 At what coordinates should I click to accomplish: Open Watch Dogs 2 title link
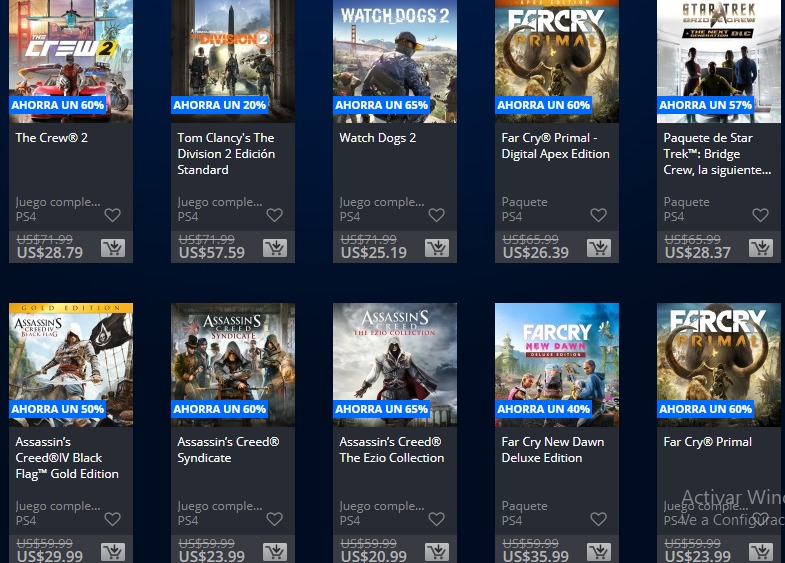pyautogui.click(x=377, y=138)
